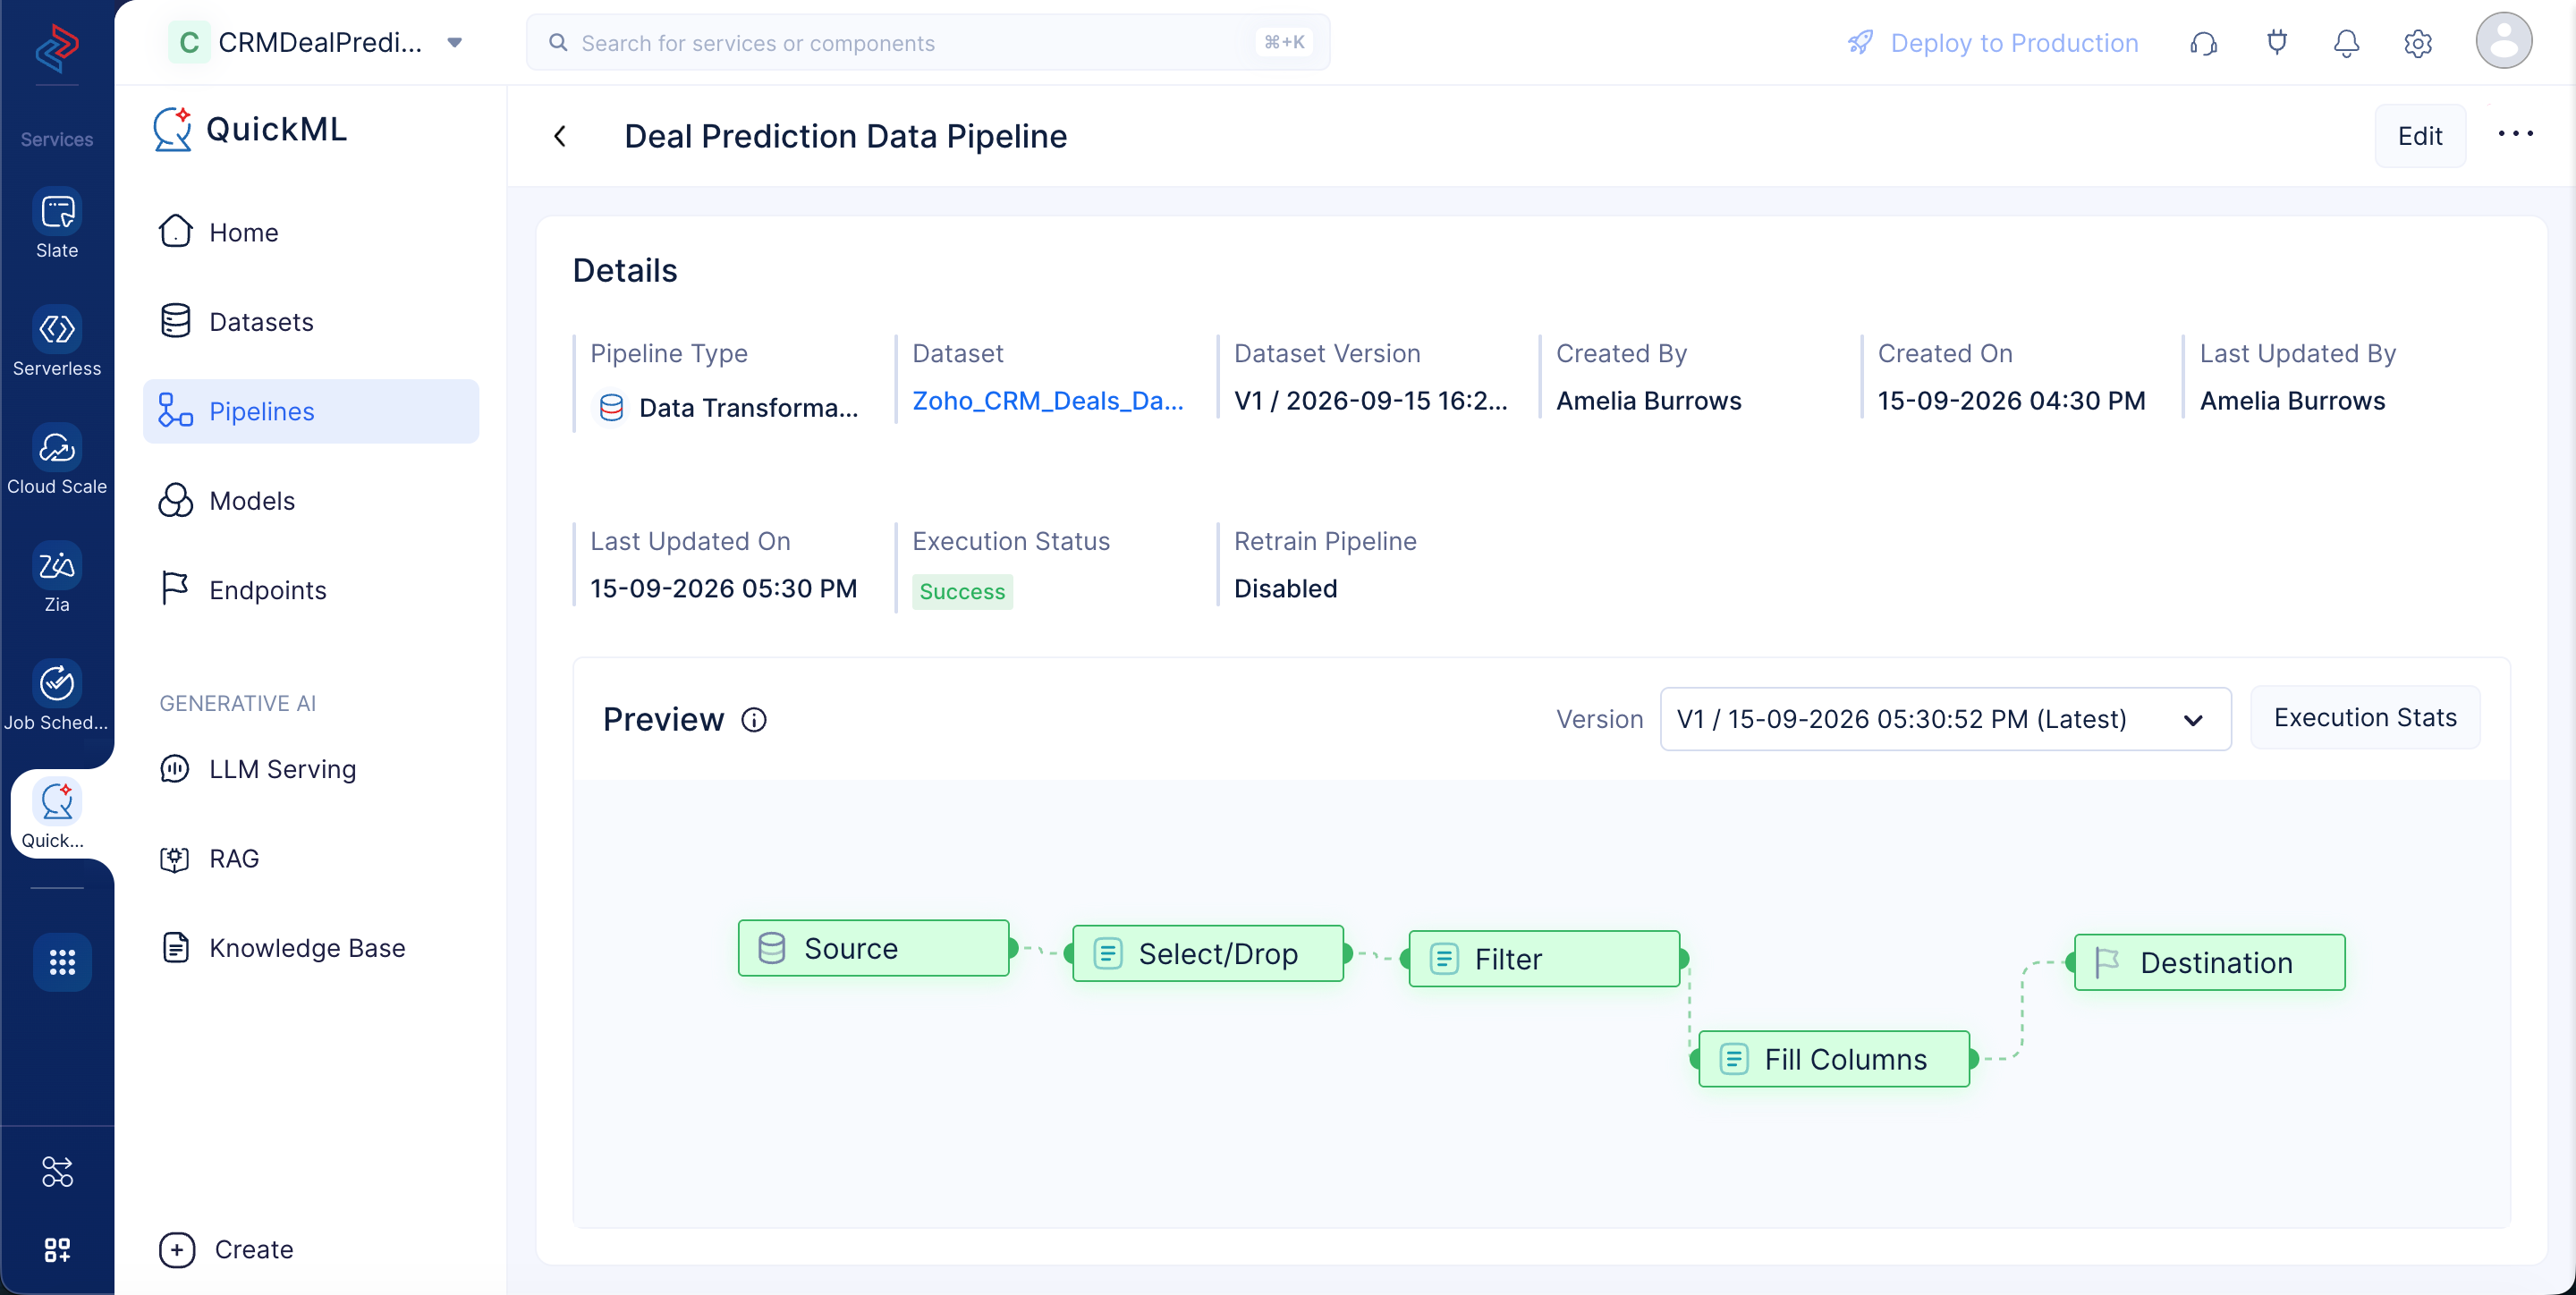This screenshot has width=2576, height=1295.
Task: Click the Preview info icon
Action: (754, 719)
